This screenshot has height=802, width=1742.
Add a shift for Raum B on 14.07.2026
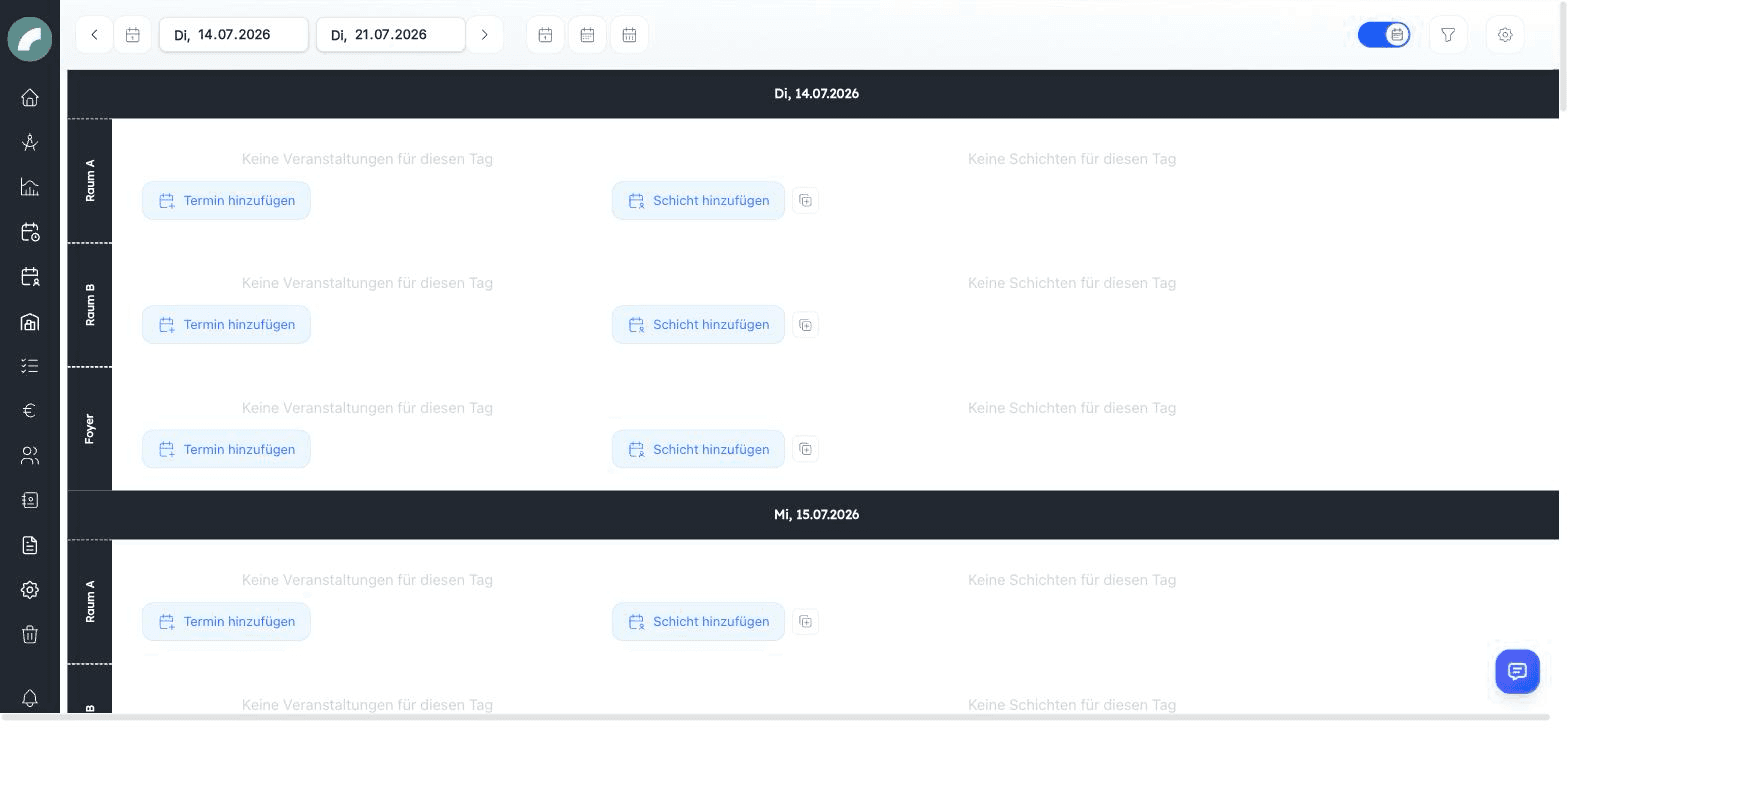point(698,325)
